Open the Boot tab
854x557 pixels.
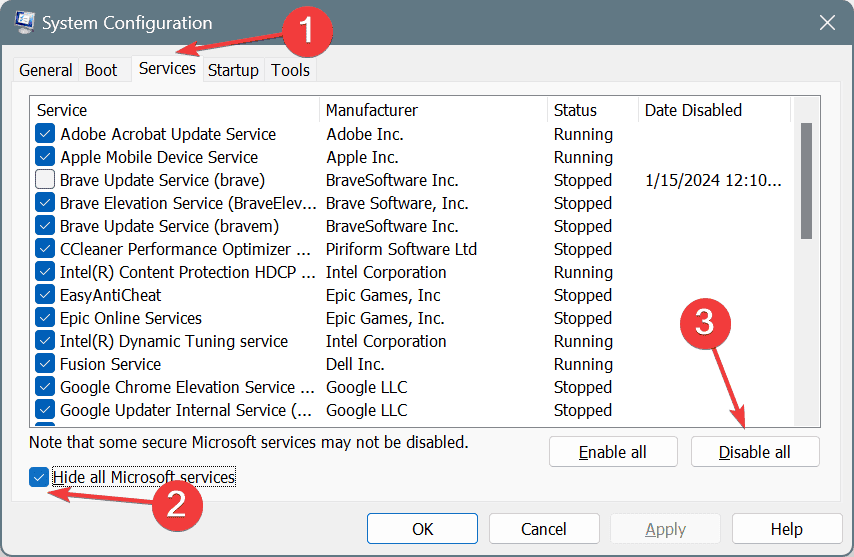click(101, 70)
